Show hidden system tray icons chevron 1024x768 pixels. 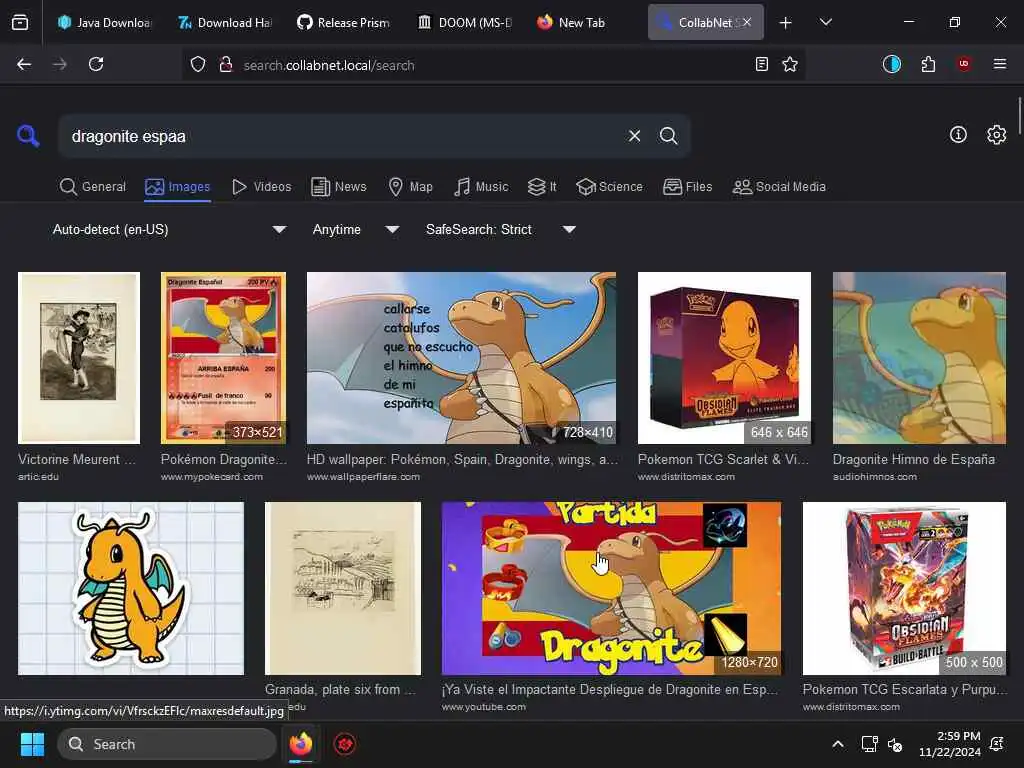click(838, 744)
